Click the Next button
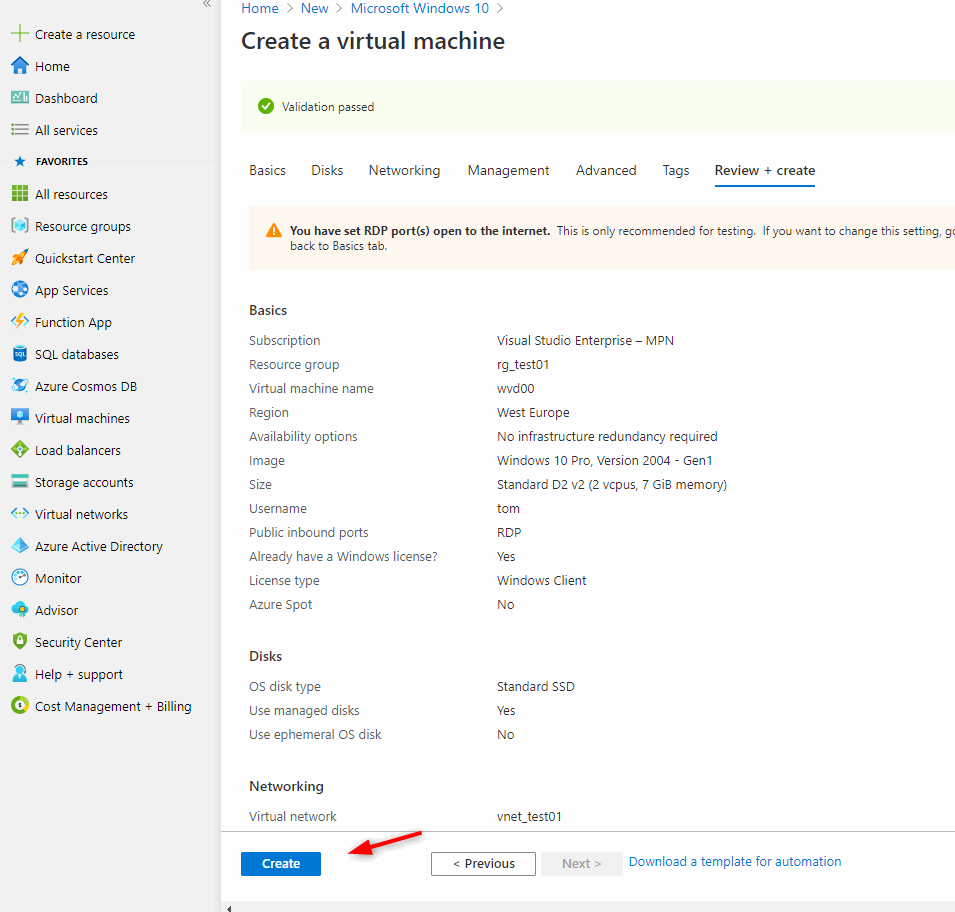This screenshot has width=955, height=912. [x=582, y=863]
